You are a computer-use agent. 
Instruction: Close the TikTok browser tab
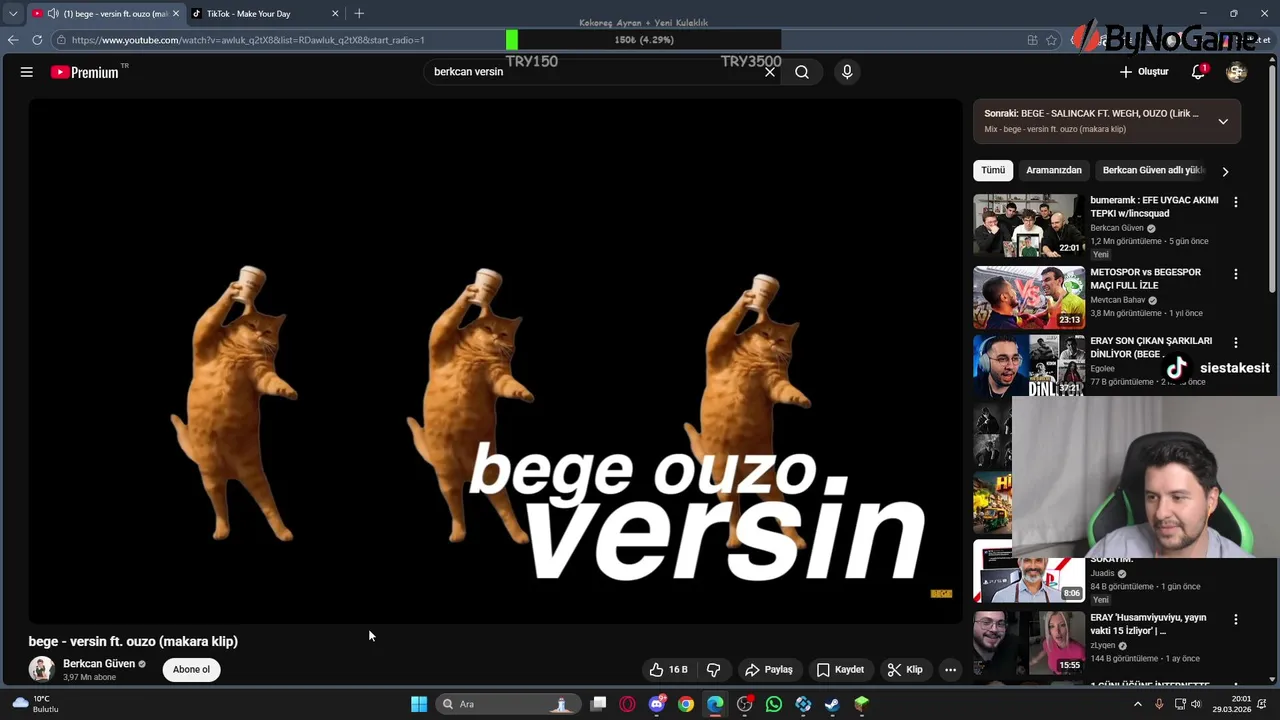coord(335,14)
